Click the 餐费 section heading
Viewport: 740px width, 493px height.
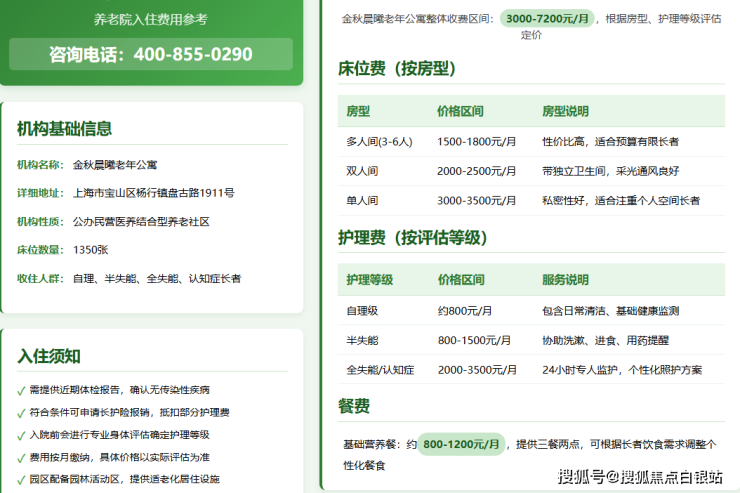[x=353, y=406]
